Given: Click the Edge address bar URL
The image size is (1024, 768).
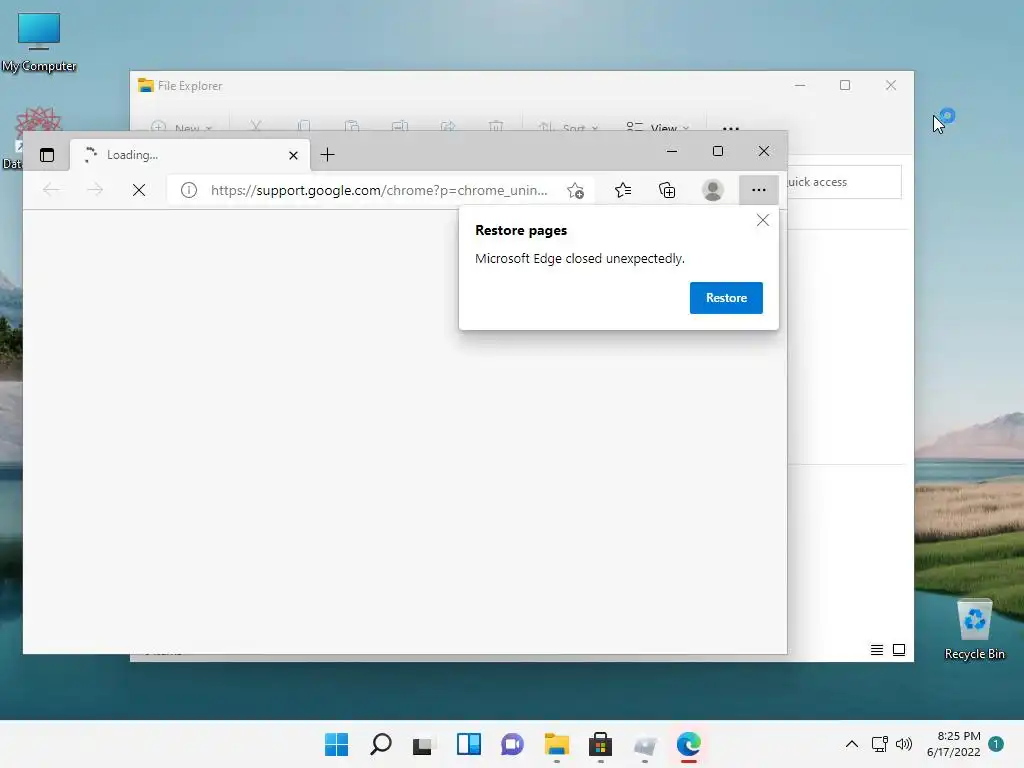Looking at the screenshot, I should [379, 190].
